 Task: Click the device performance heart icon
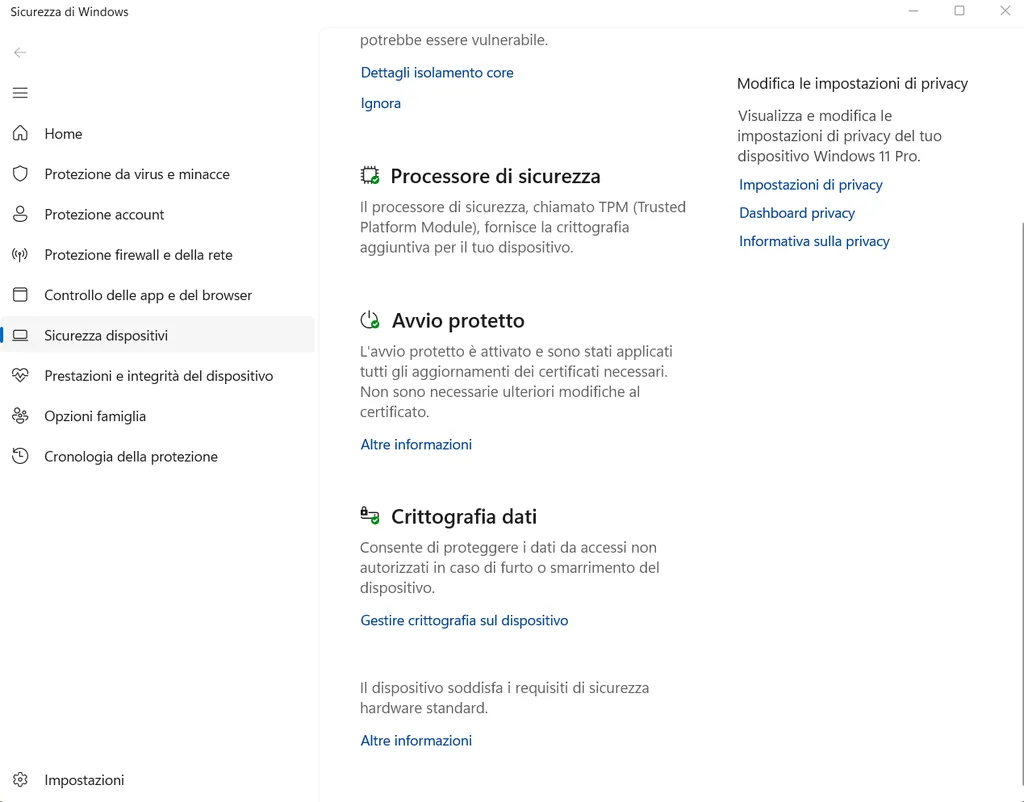point(20,376)
